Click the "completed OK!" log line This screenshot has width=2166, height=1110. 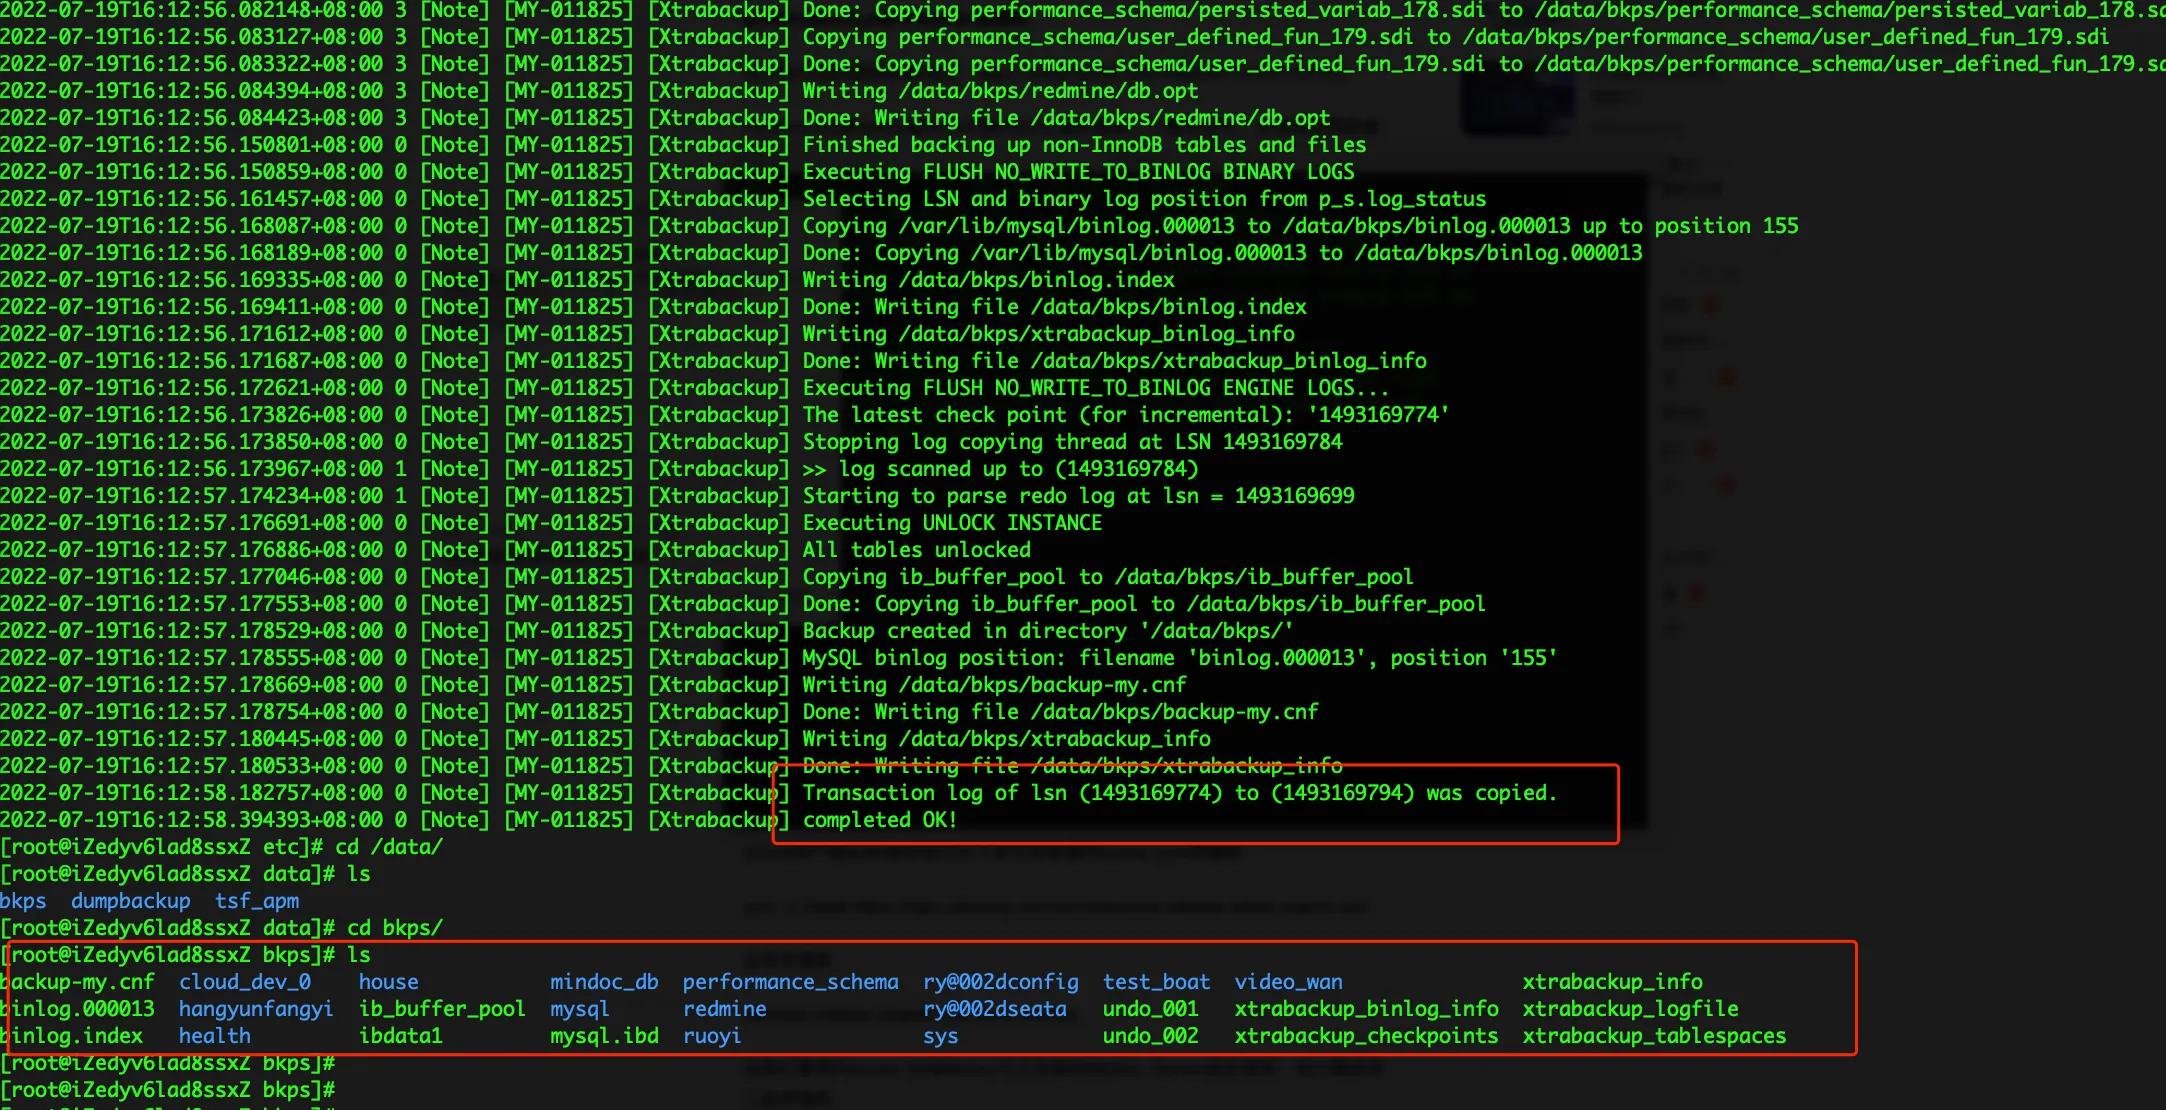point(878,819)
